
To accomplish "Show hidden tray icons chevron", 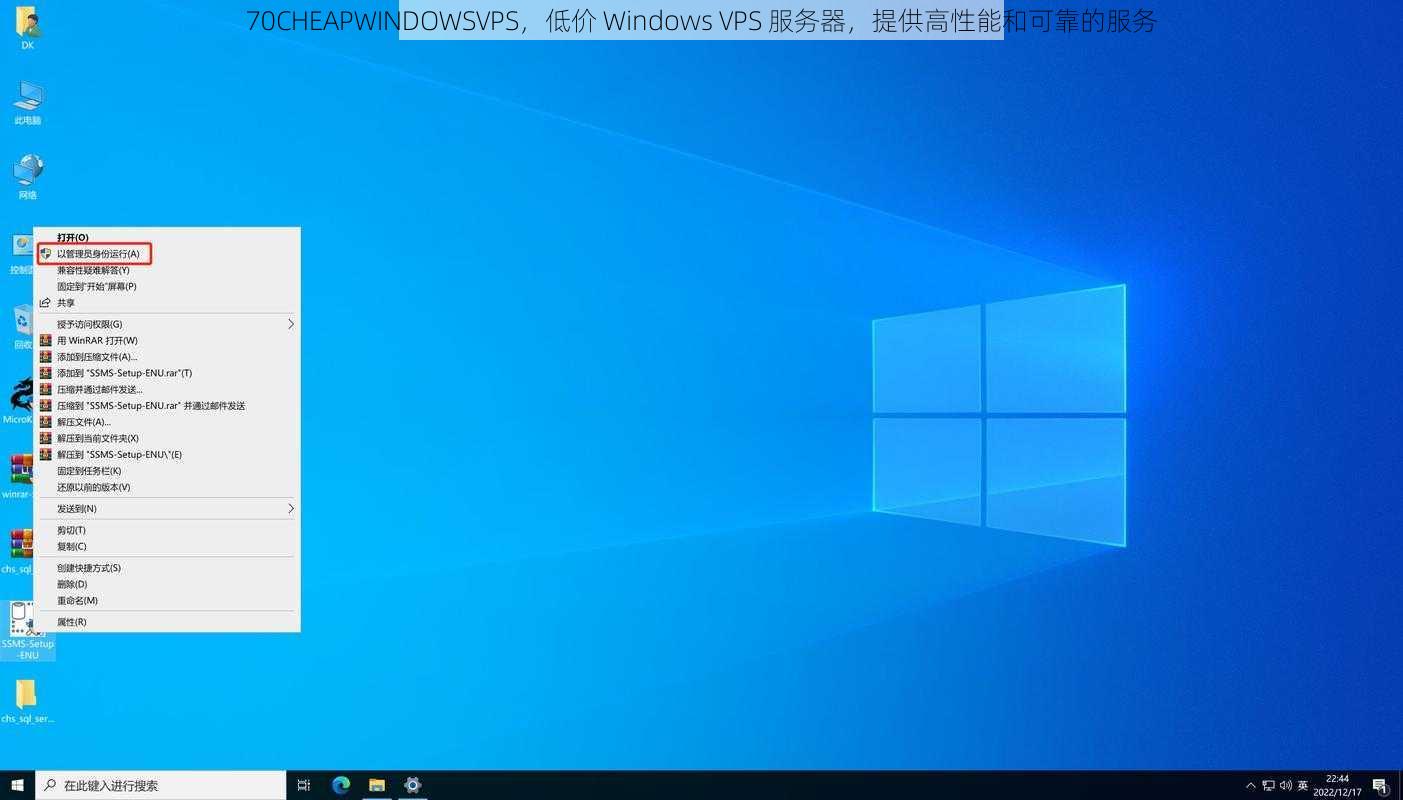I will click(1251, 786).
